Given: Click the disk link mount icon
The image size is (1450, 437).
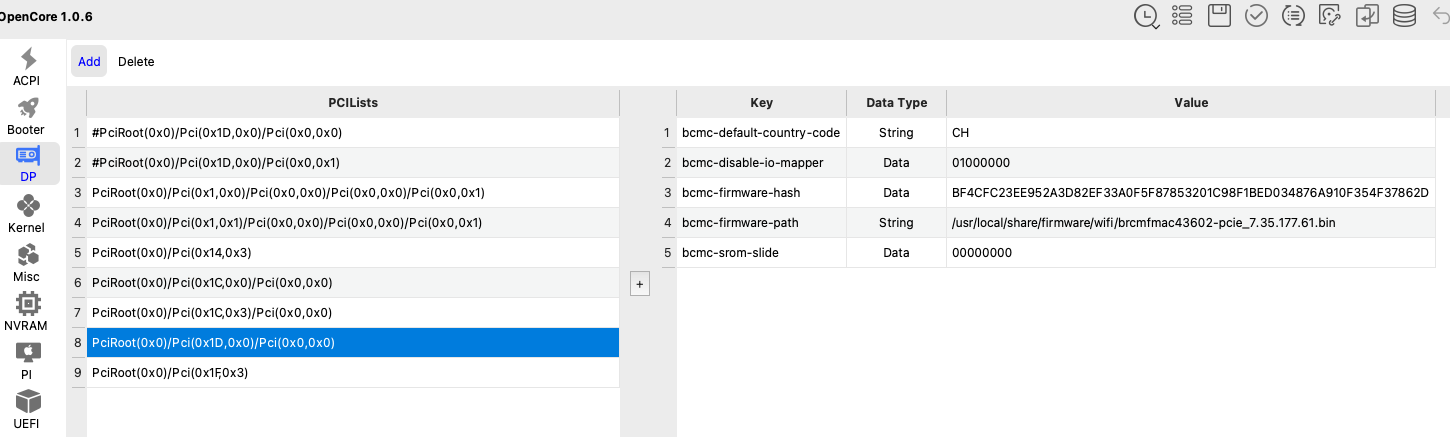Looking at the screenshot, I should point(1330,15).
